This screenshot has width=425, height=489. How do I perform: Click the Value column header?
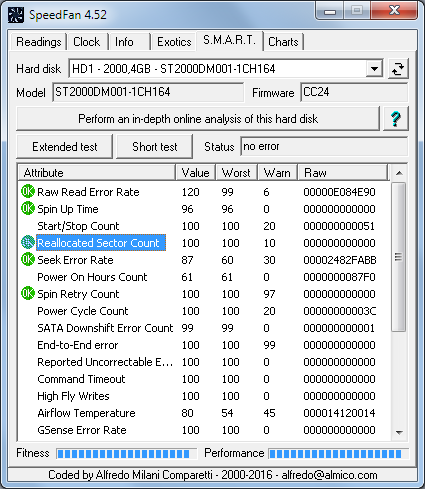[196, 173]
